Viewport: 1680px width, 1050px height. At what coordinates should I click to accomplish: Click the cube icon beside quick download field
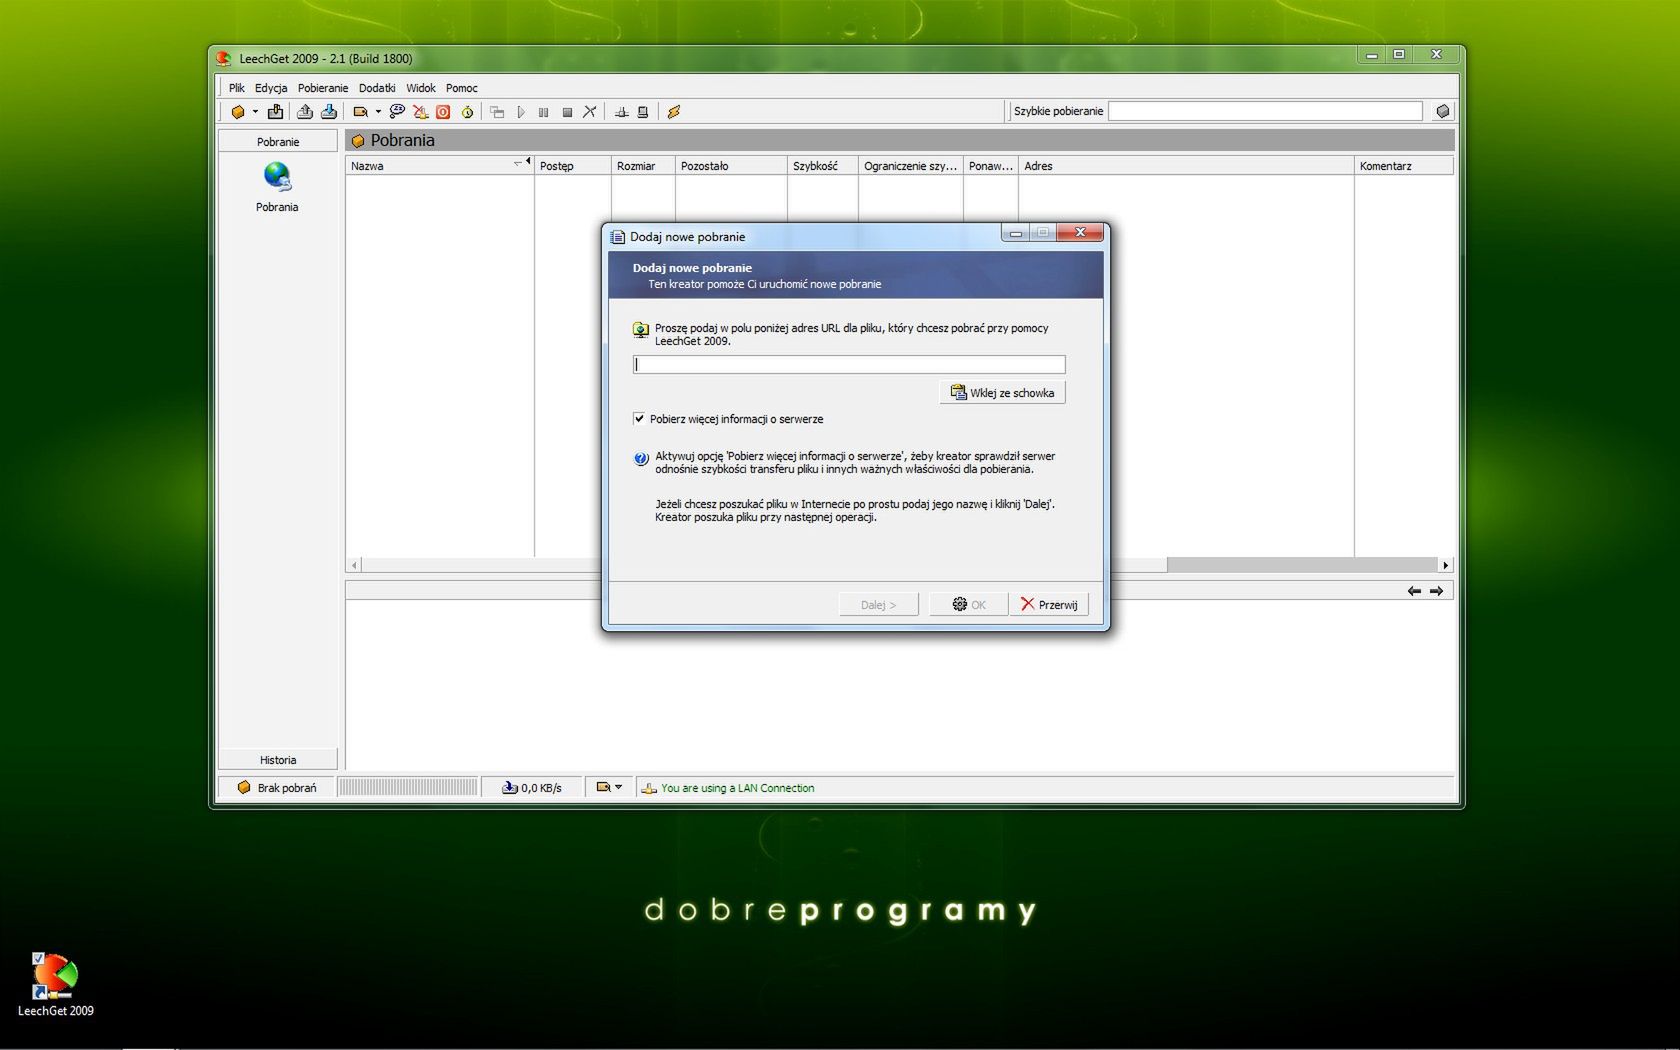coord(1442,111)
